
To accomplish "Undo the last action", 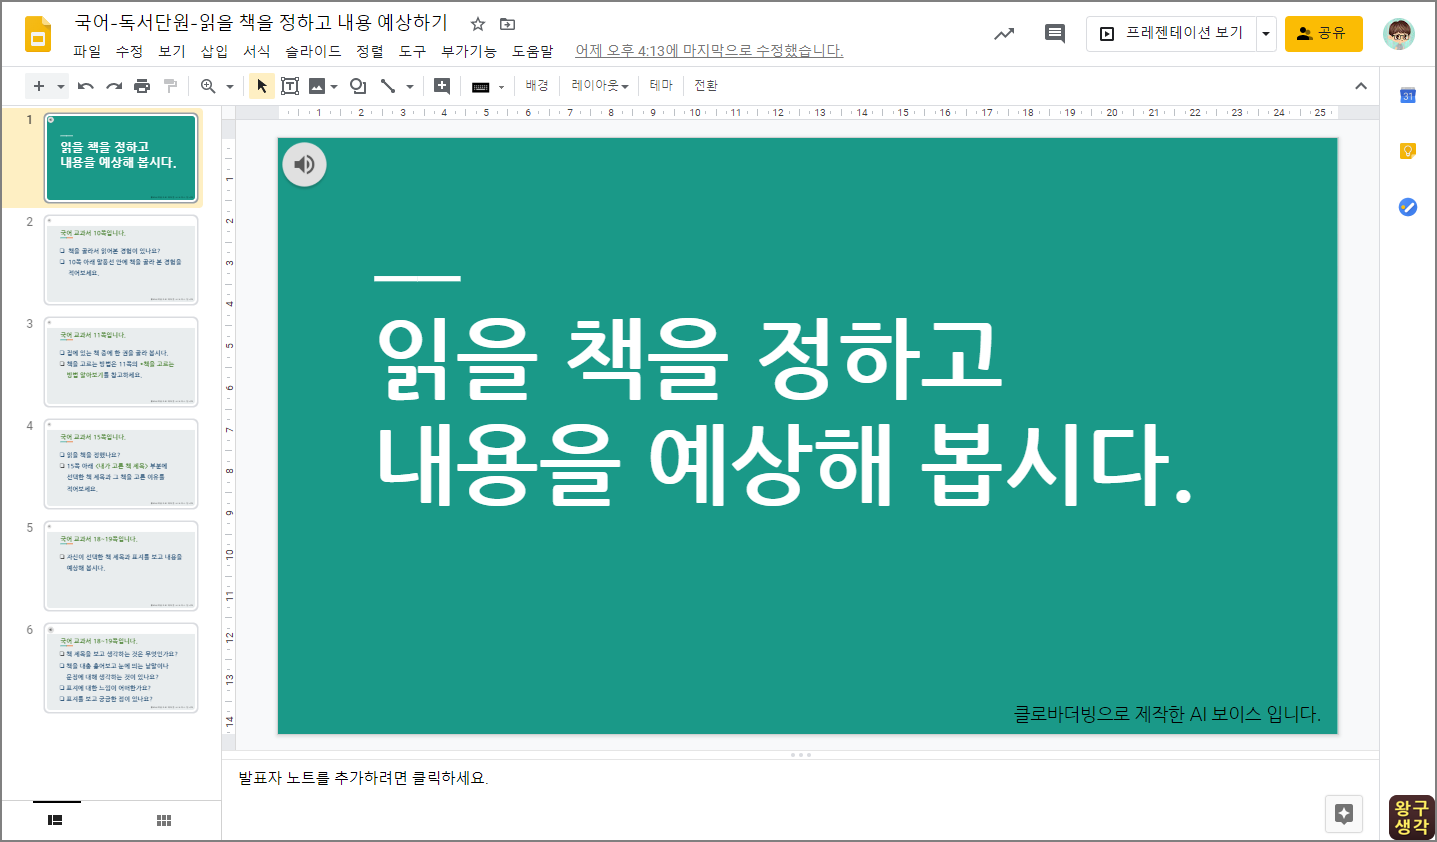I will [x=86, y=86].
